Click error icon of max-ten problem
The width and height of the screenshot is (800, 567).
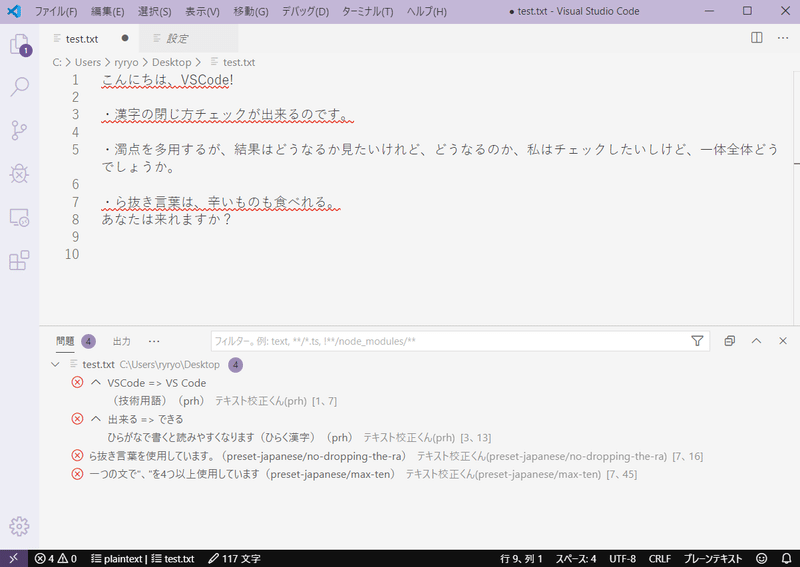[77, 474]
